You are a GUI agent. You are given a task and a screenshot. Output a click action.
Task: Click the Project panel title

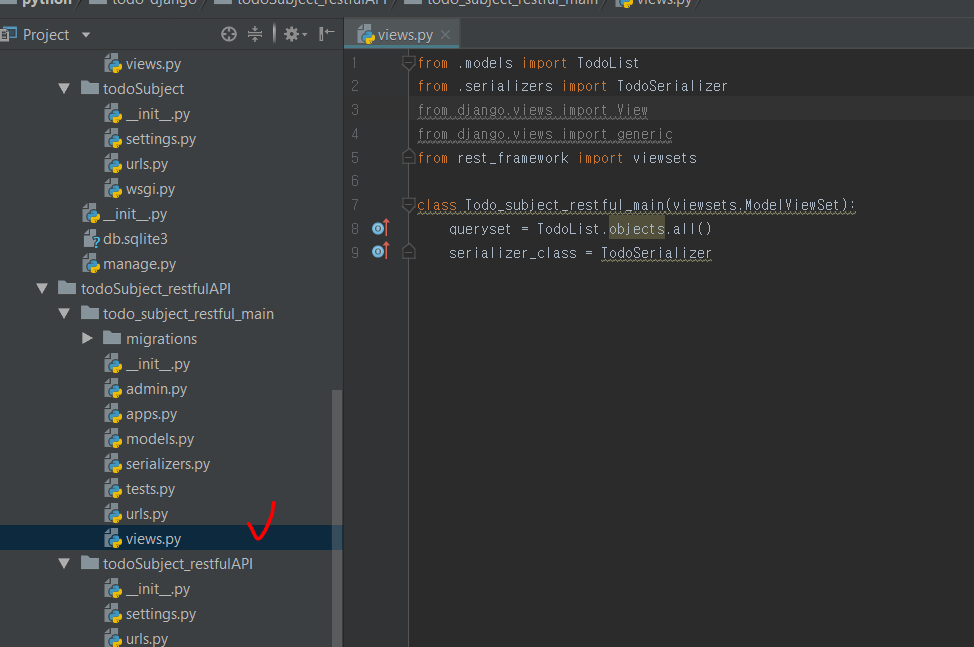[x=46, y=35]
